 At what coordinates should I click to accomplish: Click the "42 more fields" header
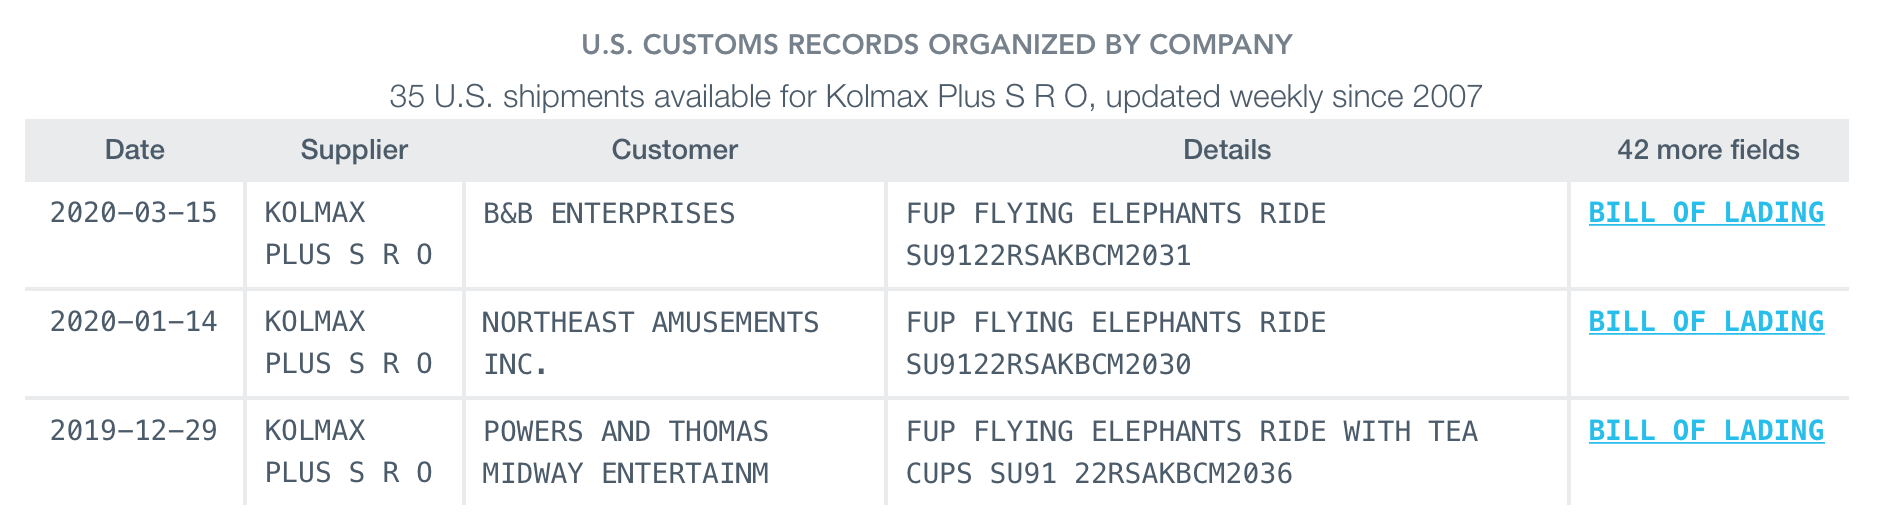(1707, 150)
